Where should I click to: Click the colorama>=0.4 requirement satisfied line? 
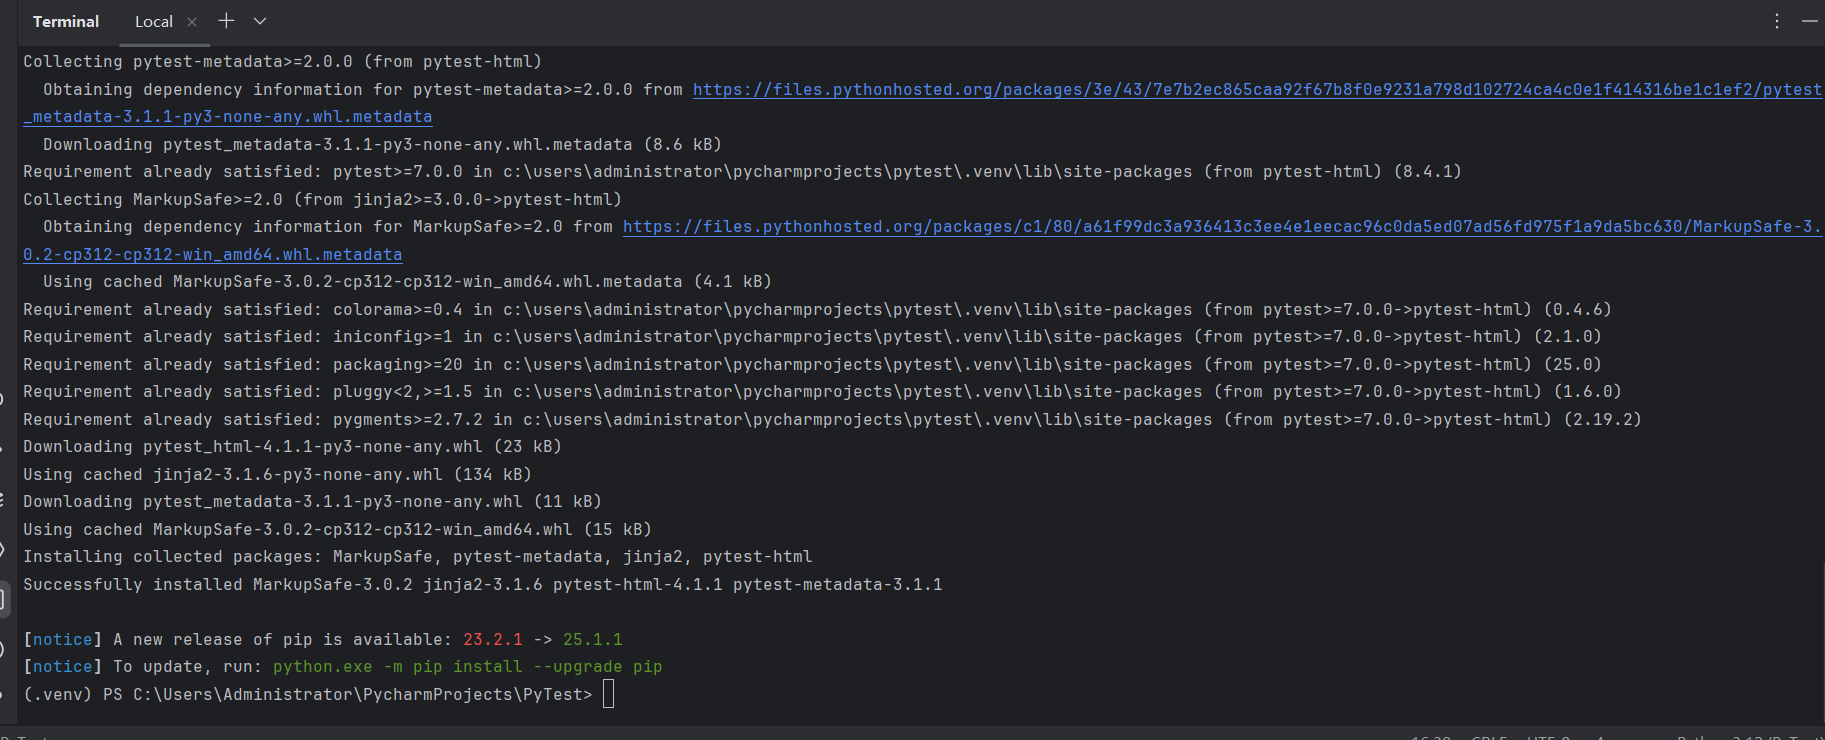pyautogui.click(x=817, y=309)
